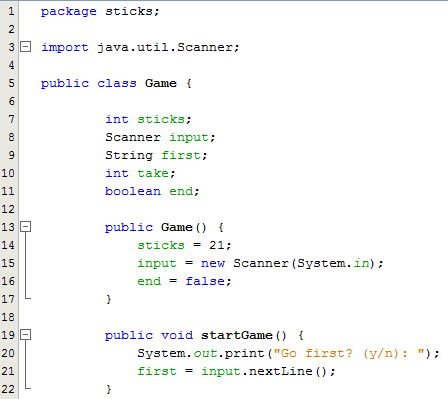Click the 'package' keyword on line 1
448x399 pixels.
click(69, 12)
